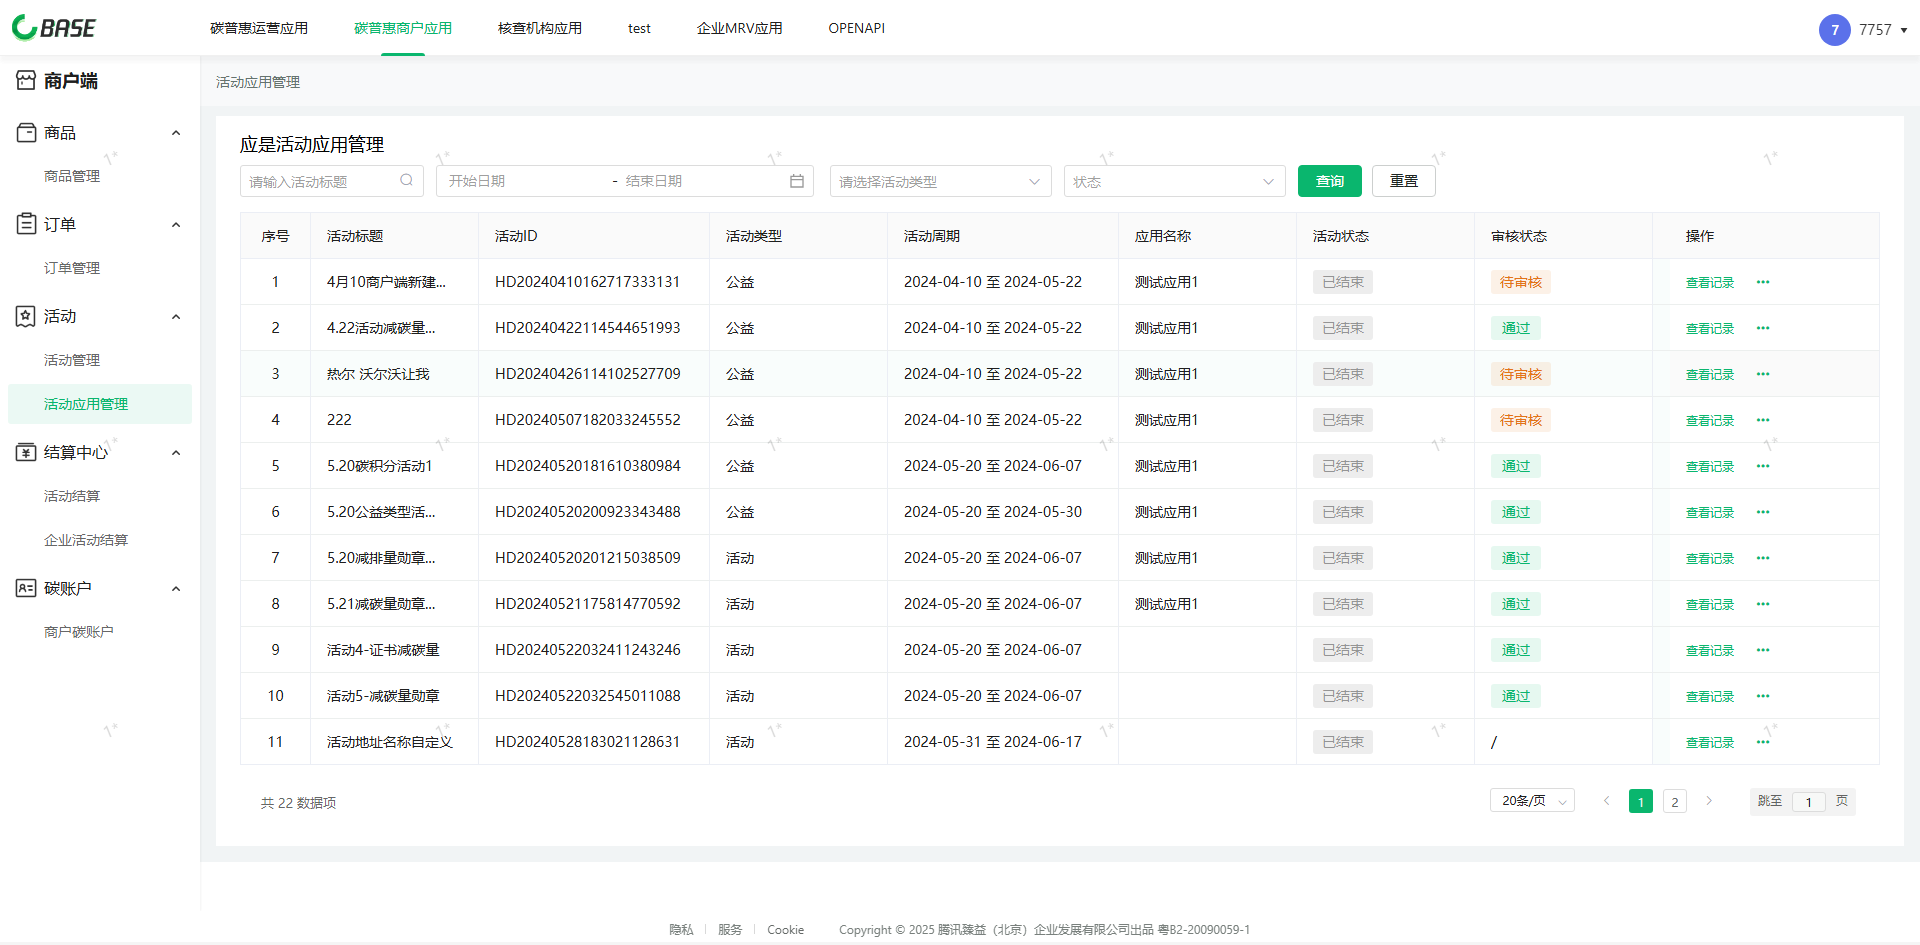This screenshot has width=1920, height=945.
Task: Click the search magnifier icon in the title field
Action: coord(406,181)
